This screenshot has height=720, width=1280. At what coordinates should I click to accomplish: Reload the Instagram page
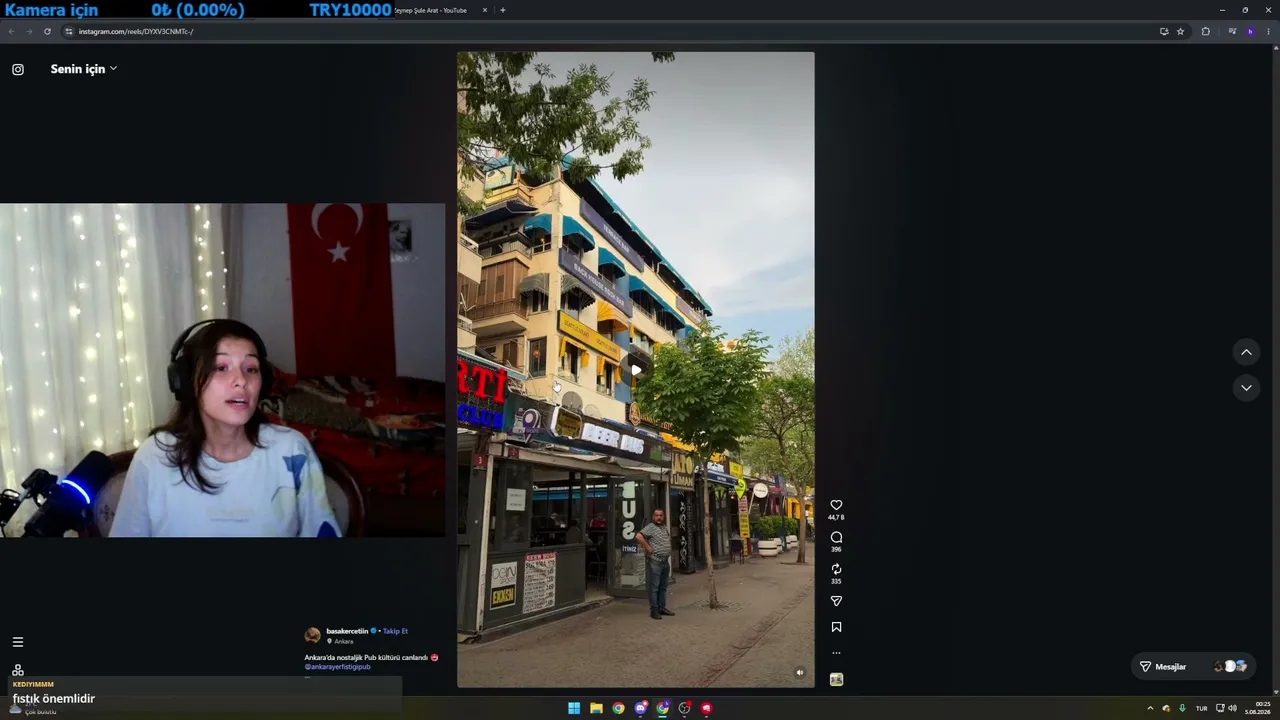pyautogui.click(x=47, y=31)
